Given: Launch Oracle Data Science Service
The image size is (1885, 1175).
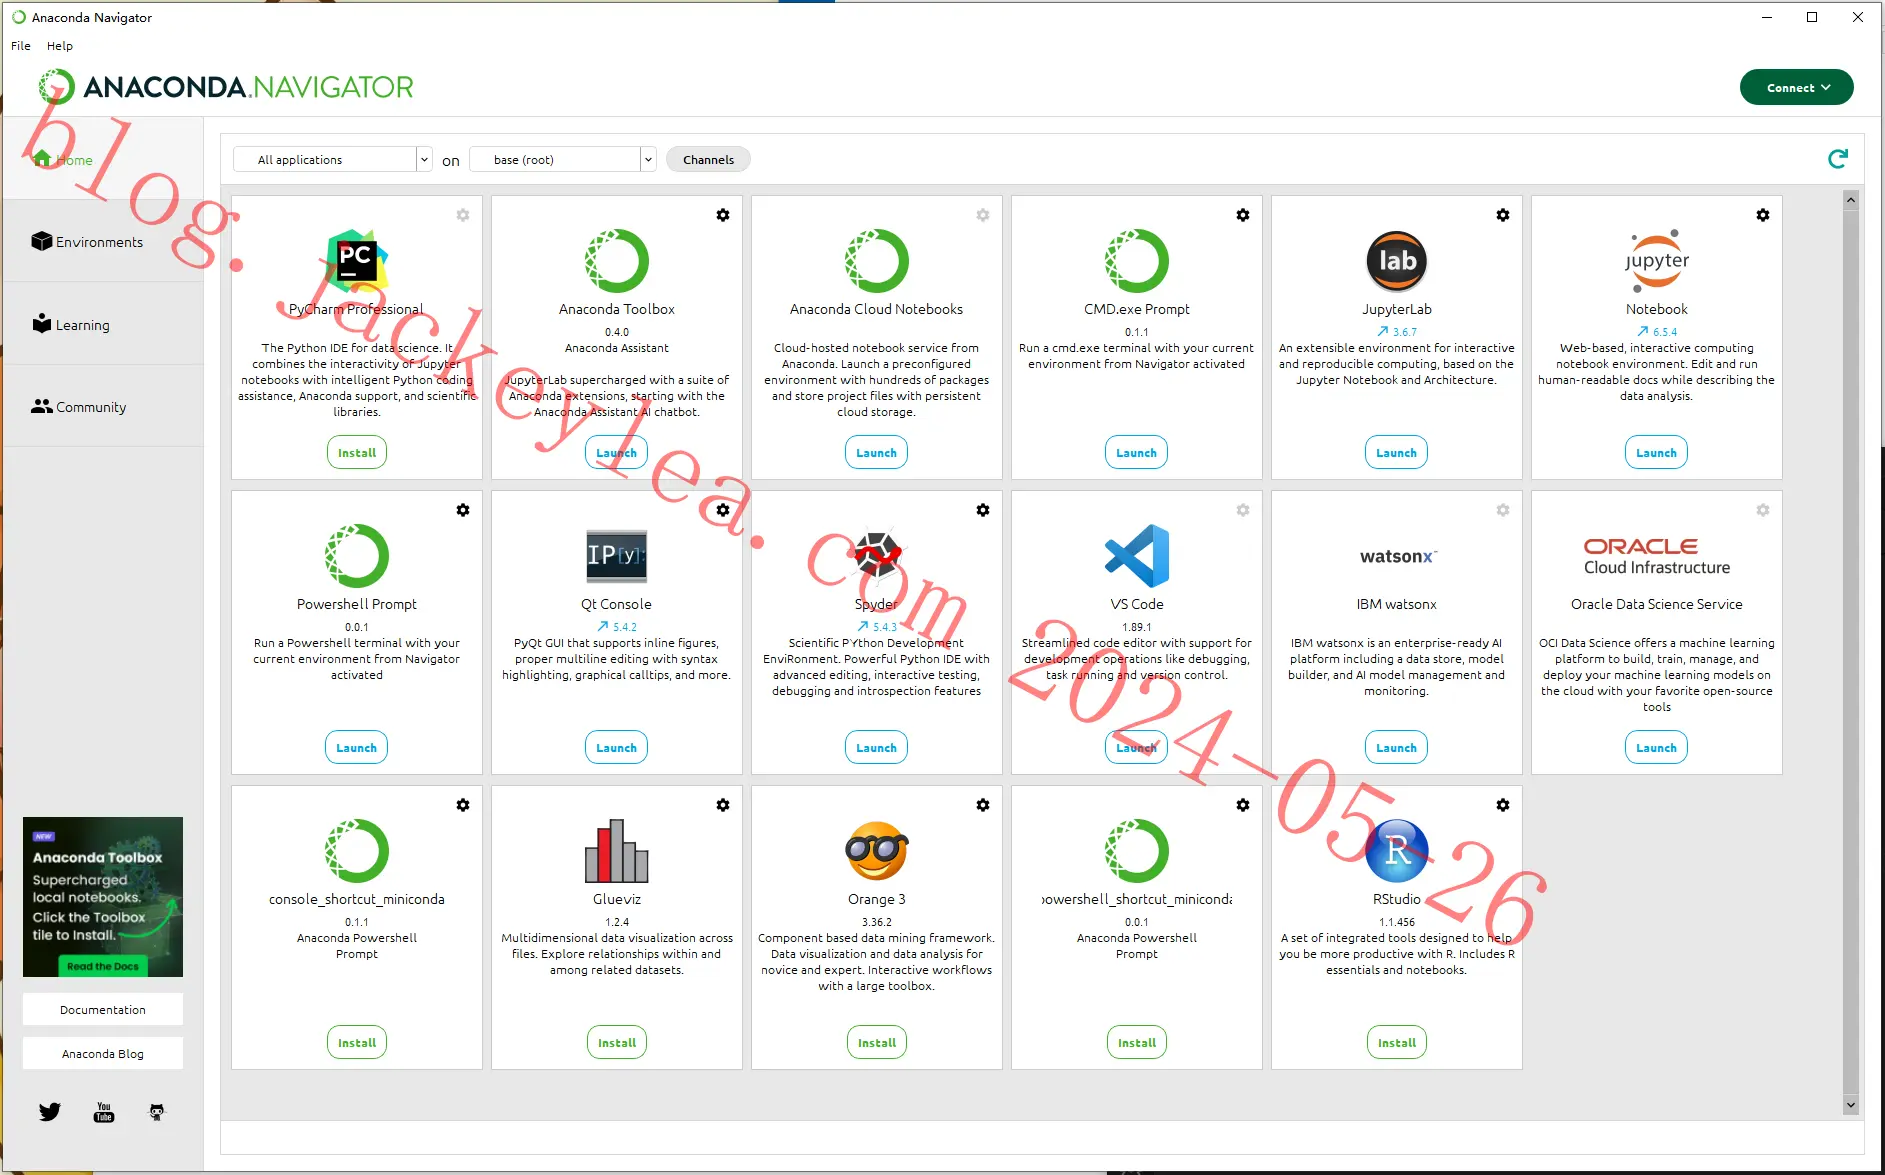Looking at the screenshot, I should (x=1657, y=747).
